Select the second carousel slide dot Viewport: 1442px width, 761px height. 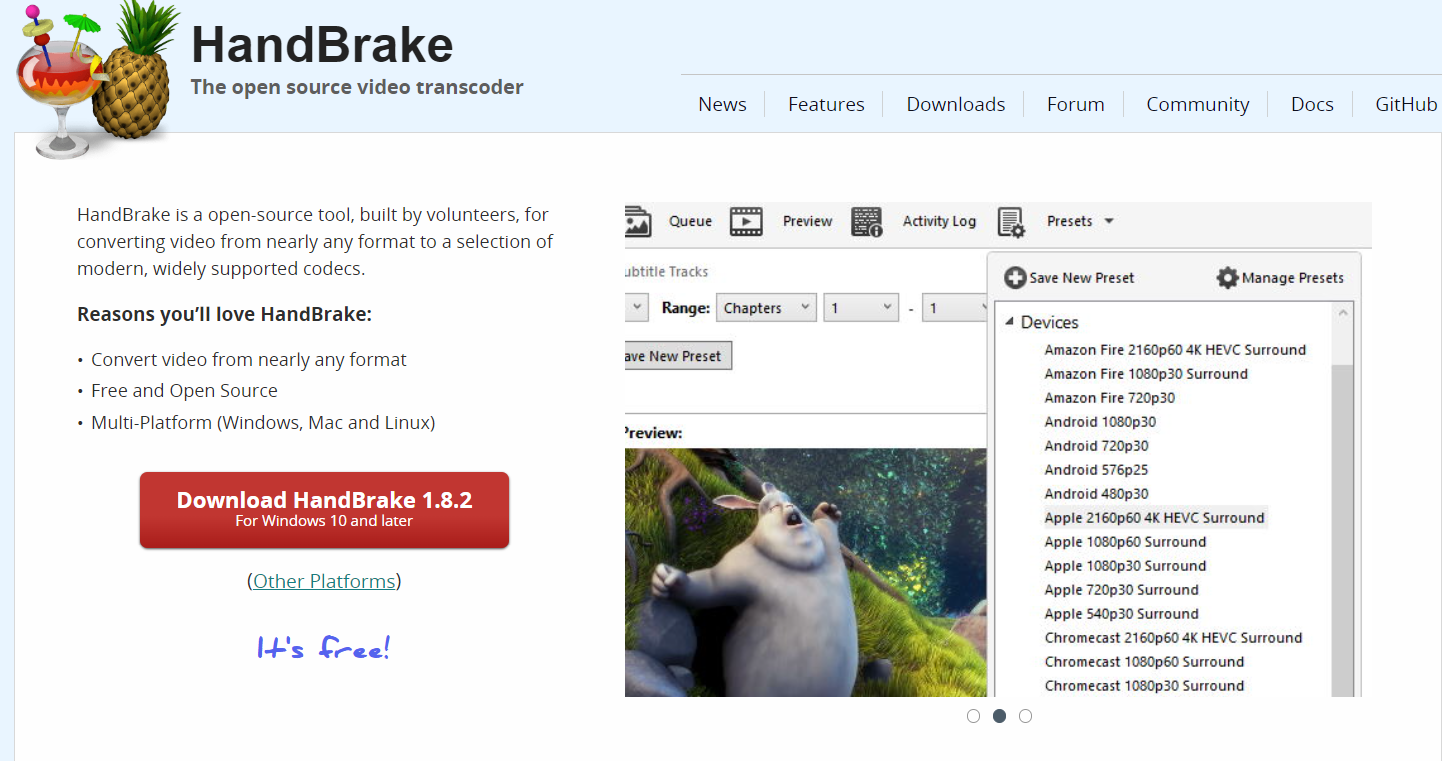point(999,716)
